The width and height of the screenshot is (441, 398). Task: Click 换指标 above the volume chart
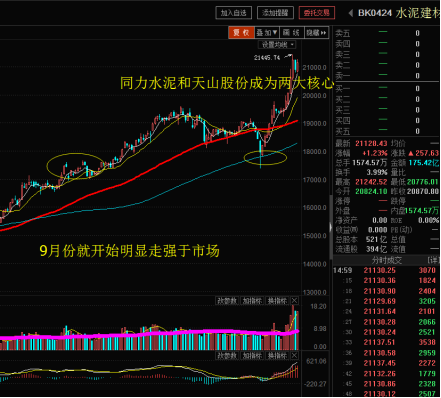(278, 301)
